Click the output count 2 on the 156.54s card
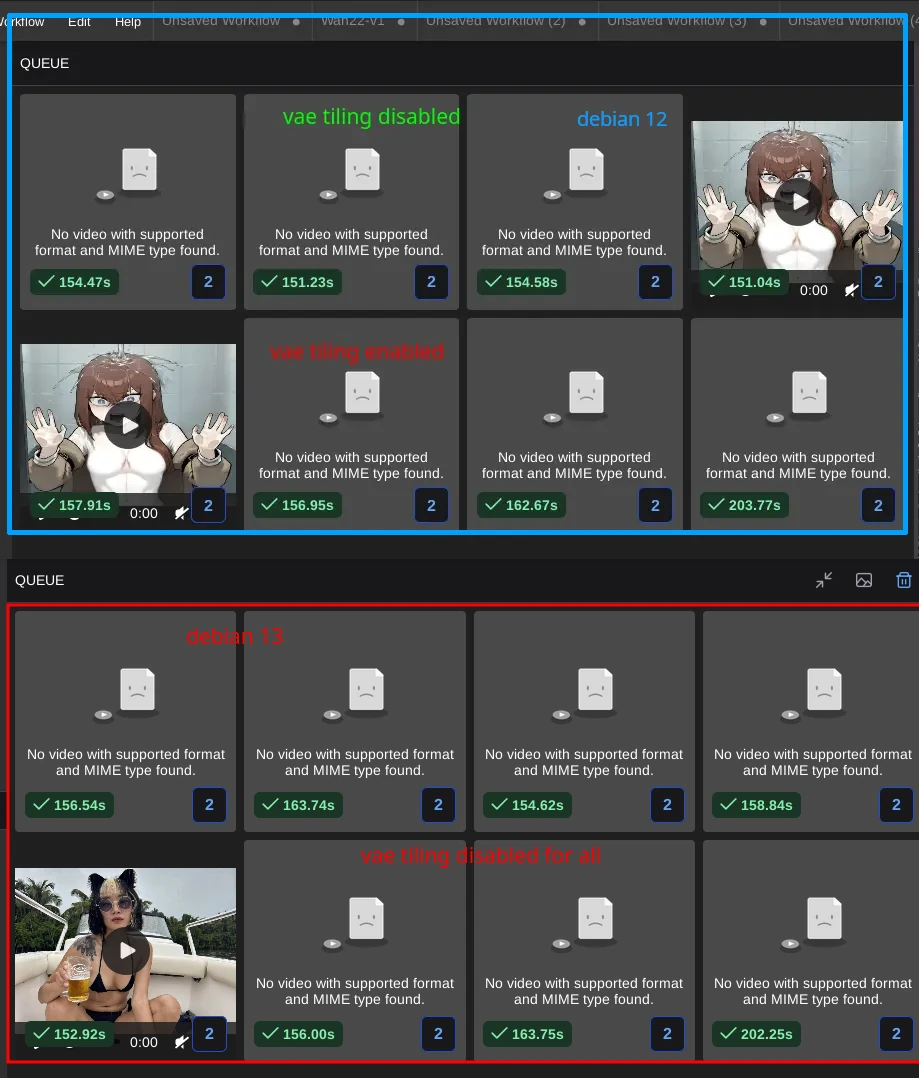The height and width of the screenshot is (1078, 919). 210,805
